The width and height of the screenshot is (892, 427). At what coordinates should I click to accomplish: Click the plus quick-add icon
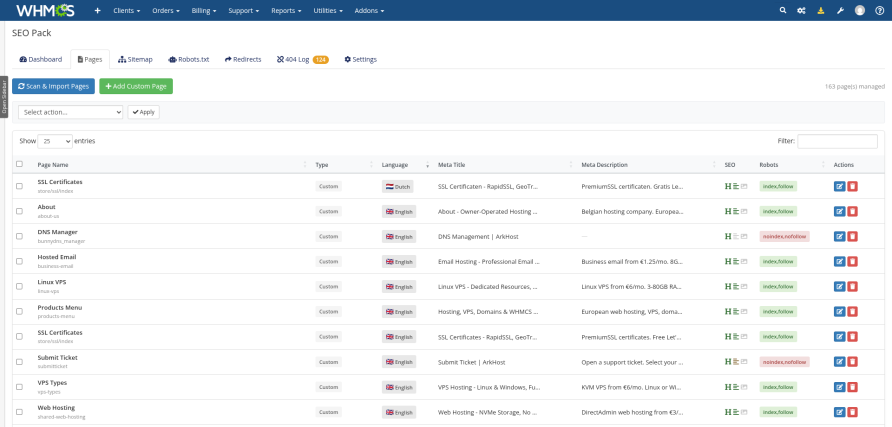[97, 10]
